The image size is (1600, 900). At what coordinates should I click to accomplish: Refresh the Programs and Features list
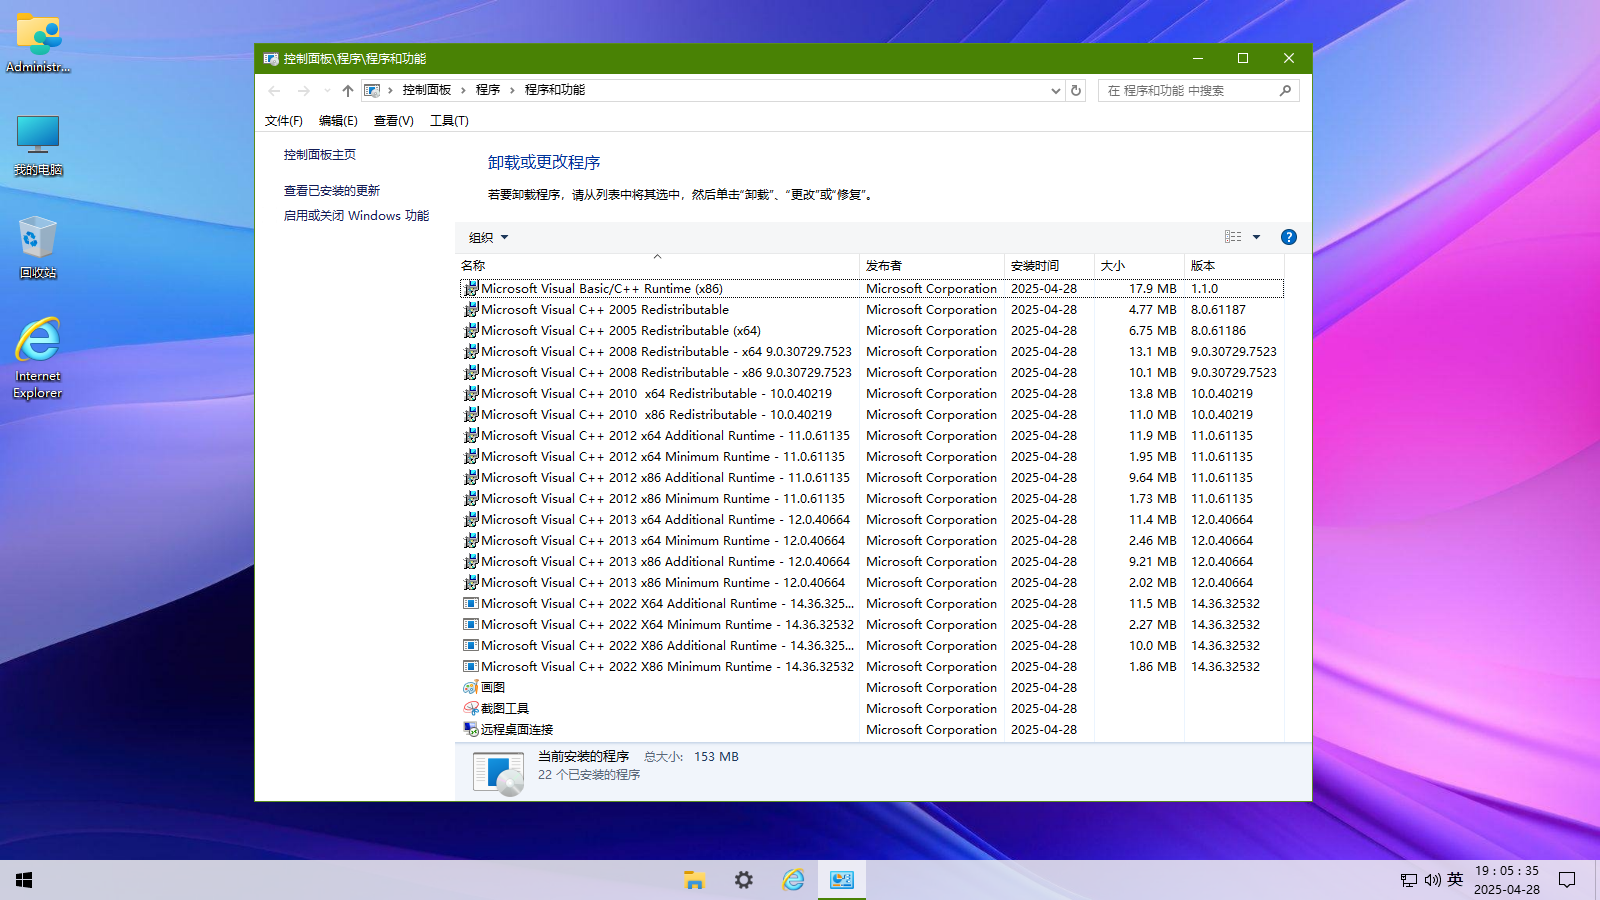coord(1076,90)
